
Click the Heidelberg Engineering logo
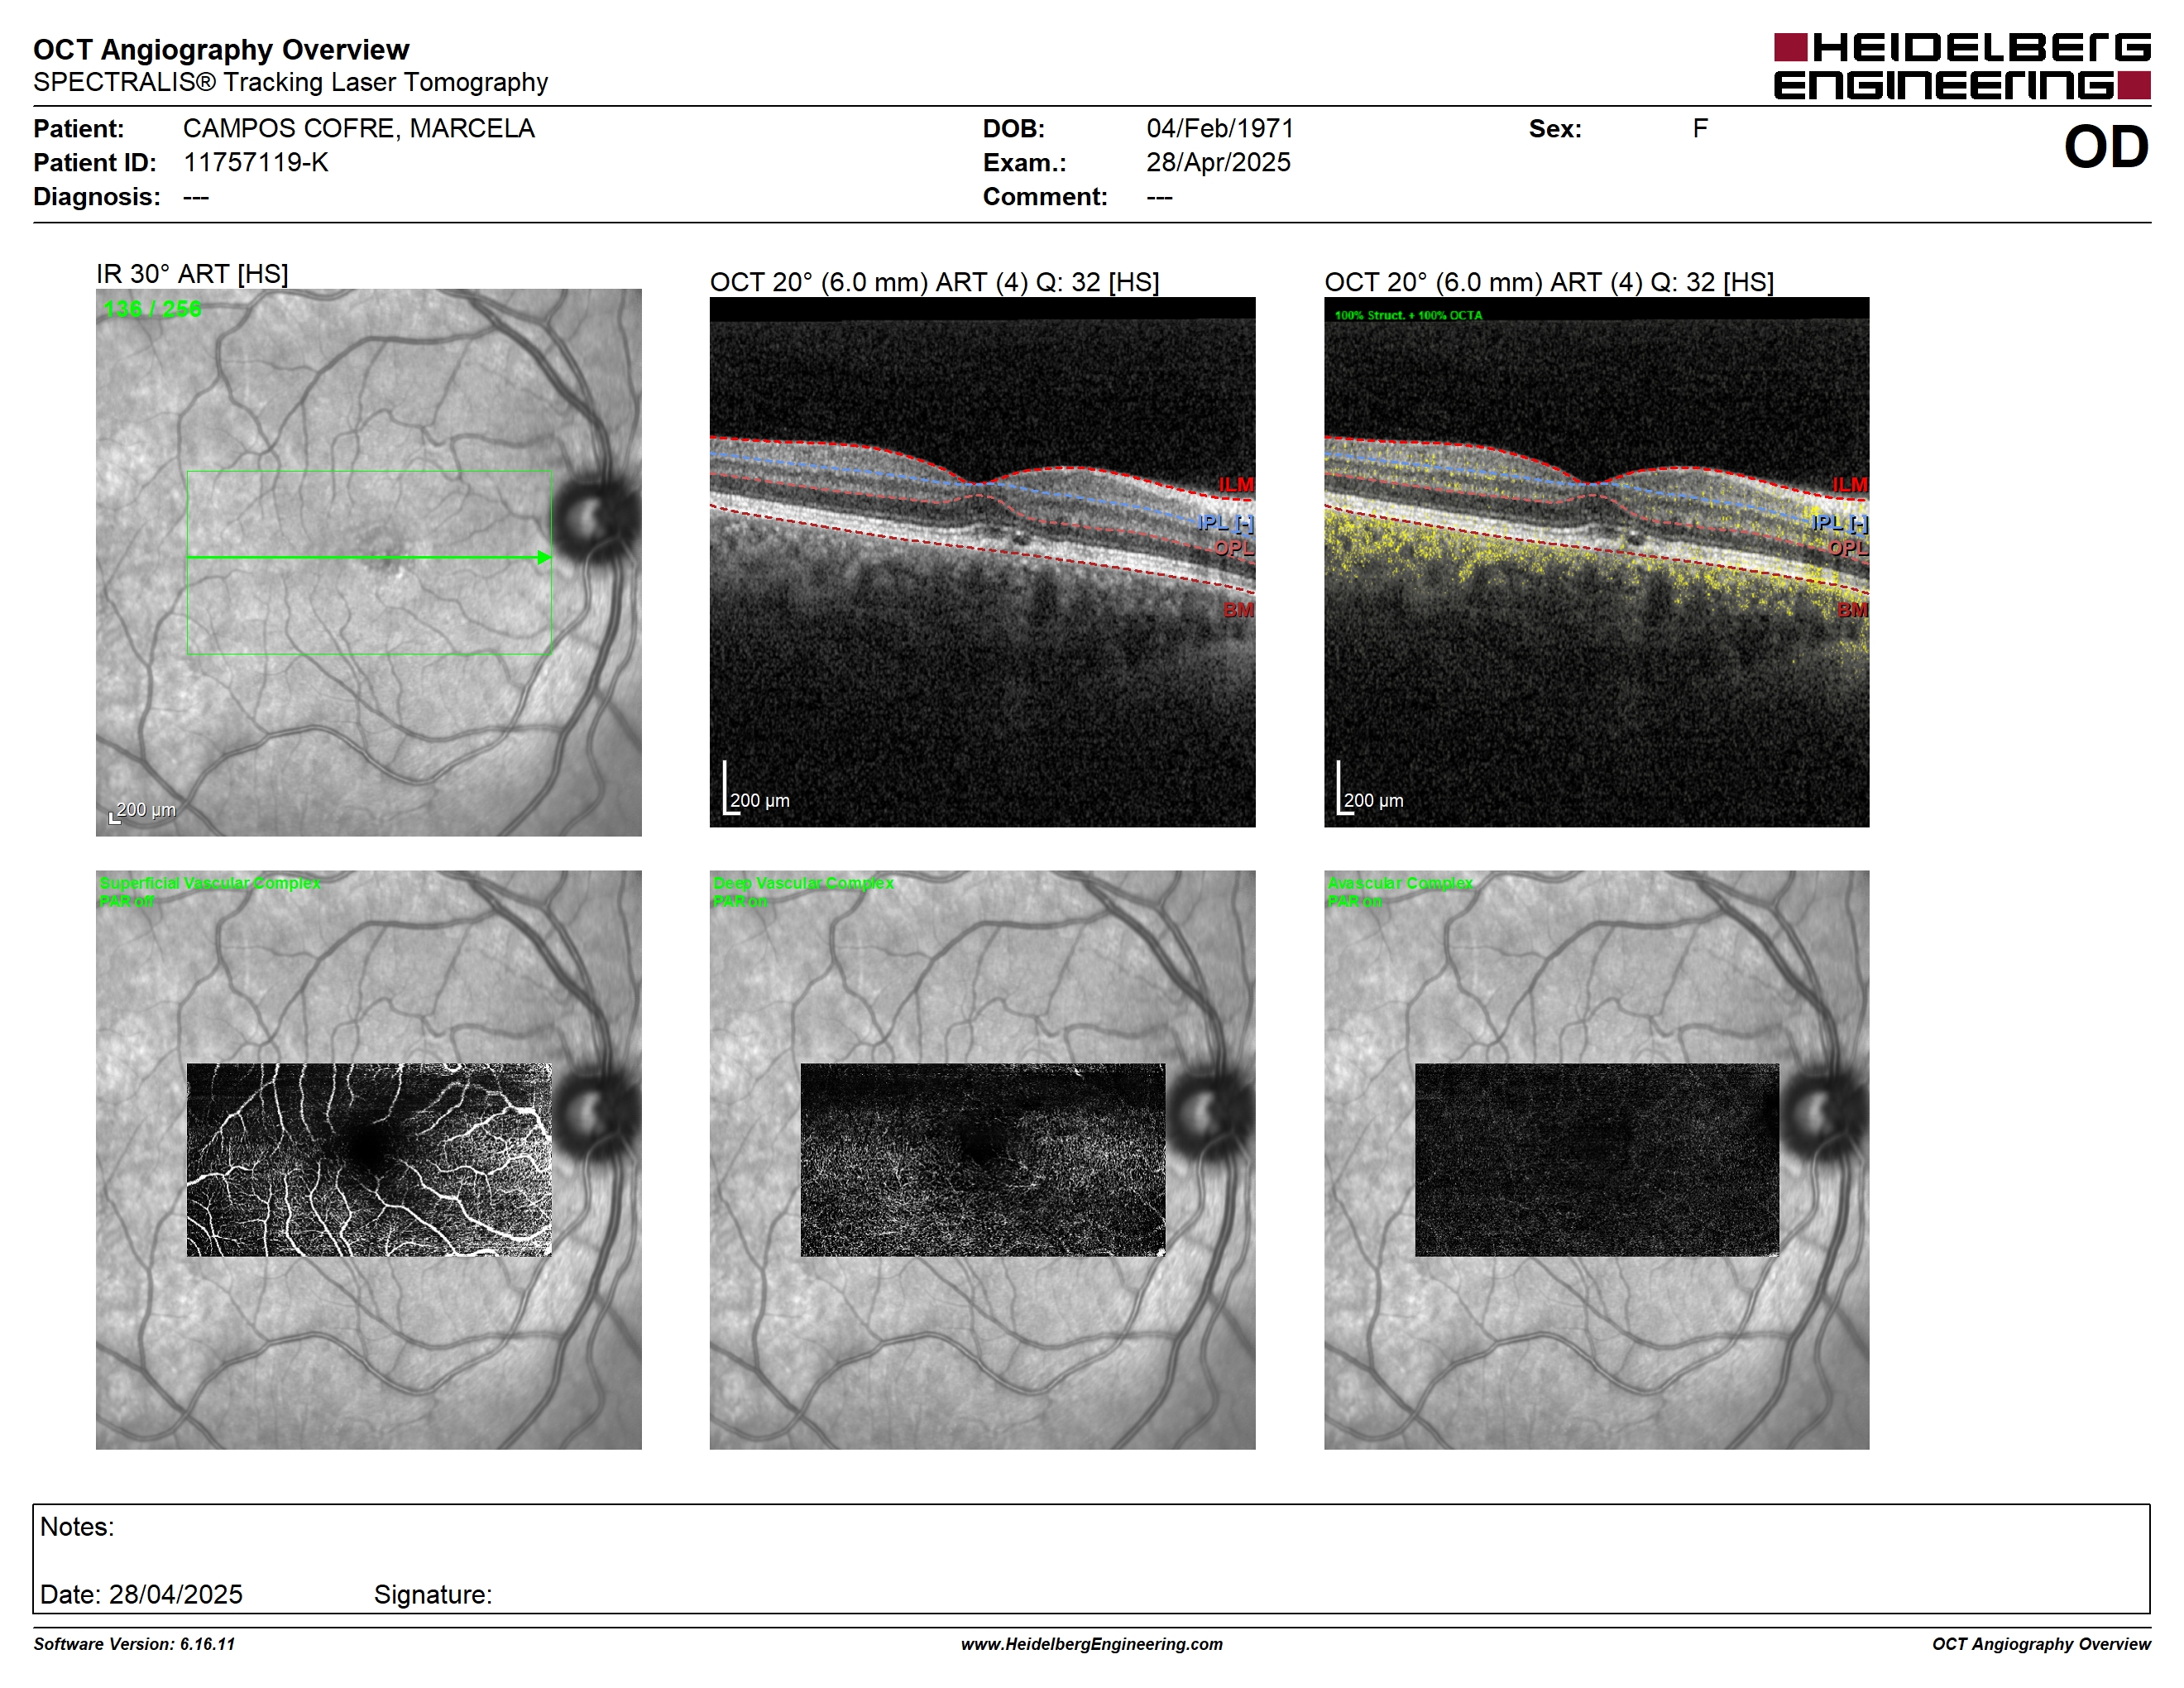coord(1961,66)
